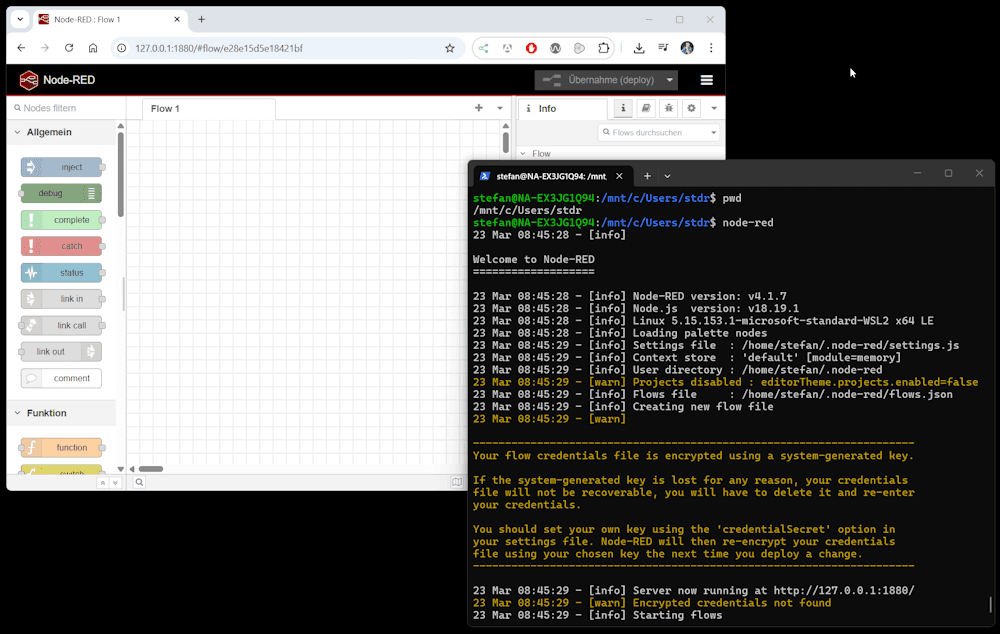This screenshot has width=1000, height=634.
Task: Click the complete node in the palette
Action: click(x=62, y=219)
